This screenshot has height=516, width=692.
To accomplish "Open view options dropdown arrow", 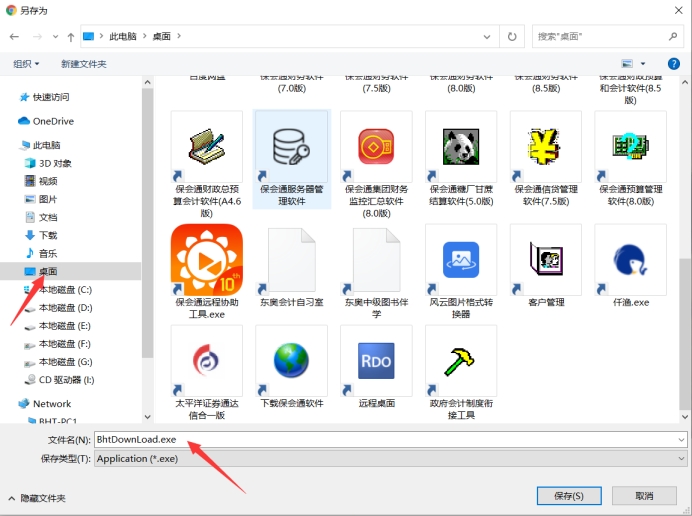I will pyautogui.click(x=643, y=64).
